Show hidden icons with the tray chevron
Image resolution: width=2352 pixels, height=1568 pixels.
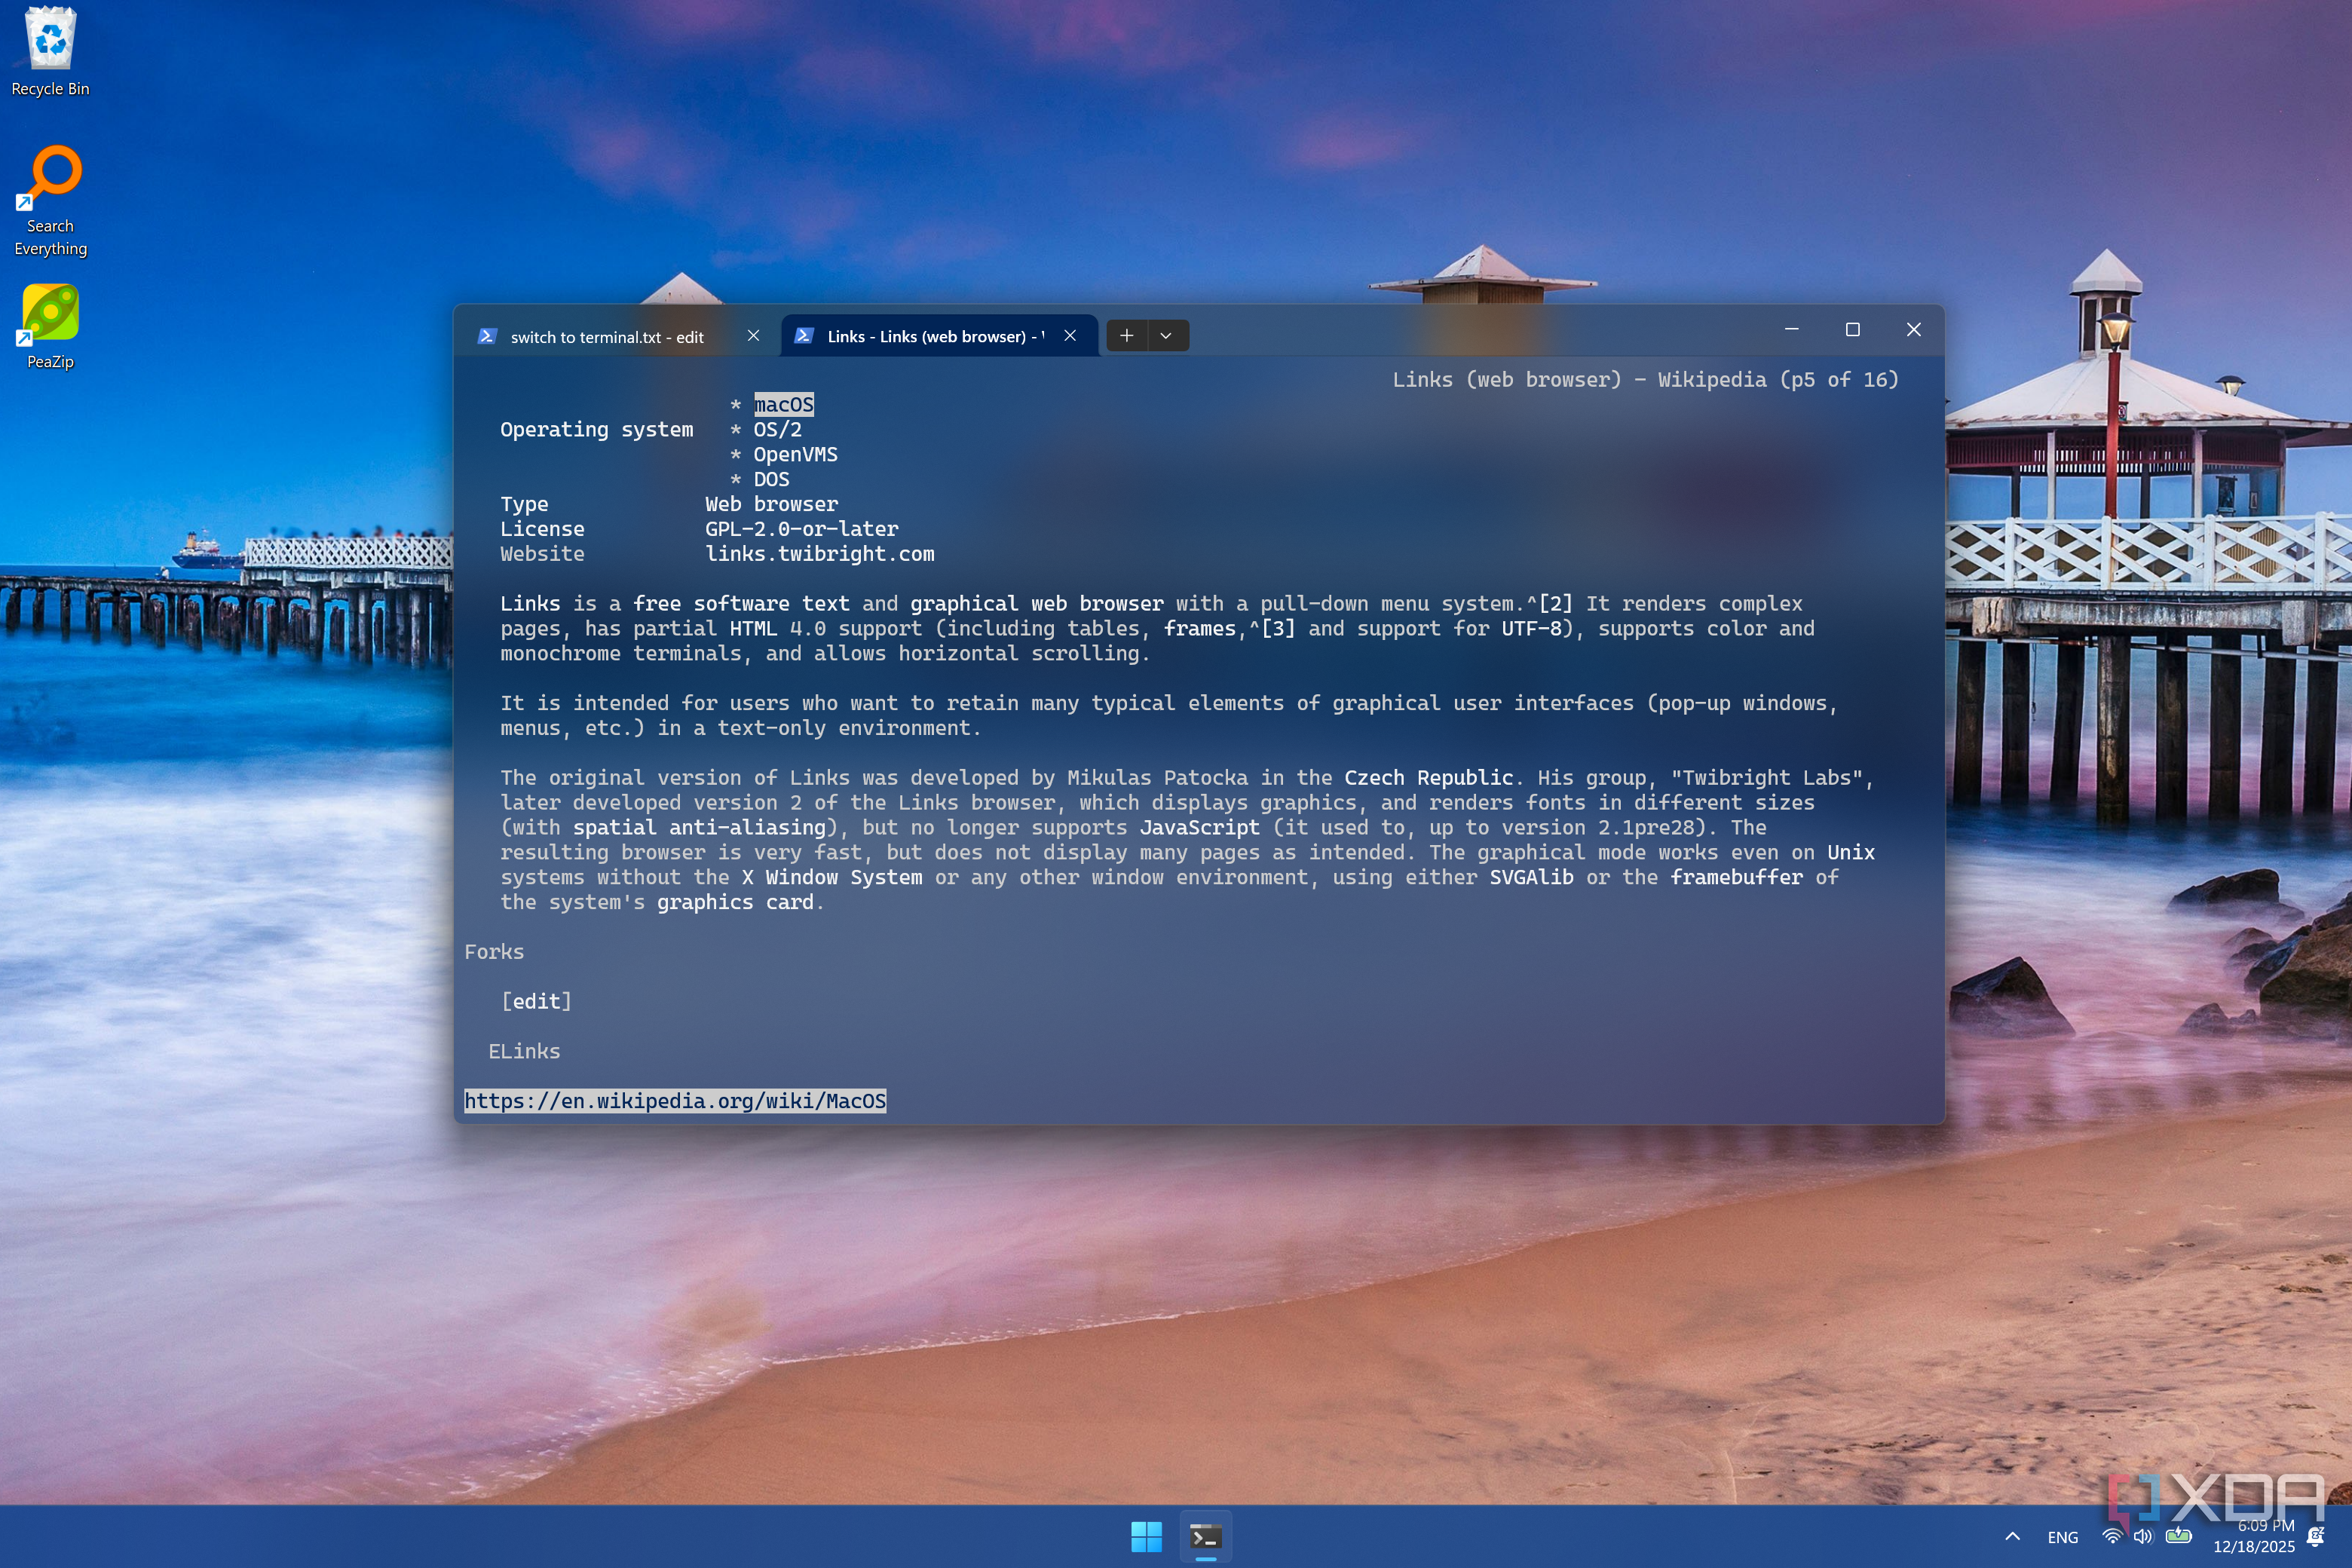[2013, 1537]
